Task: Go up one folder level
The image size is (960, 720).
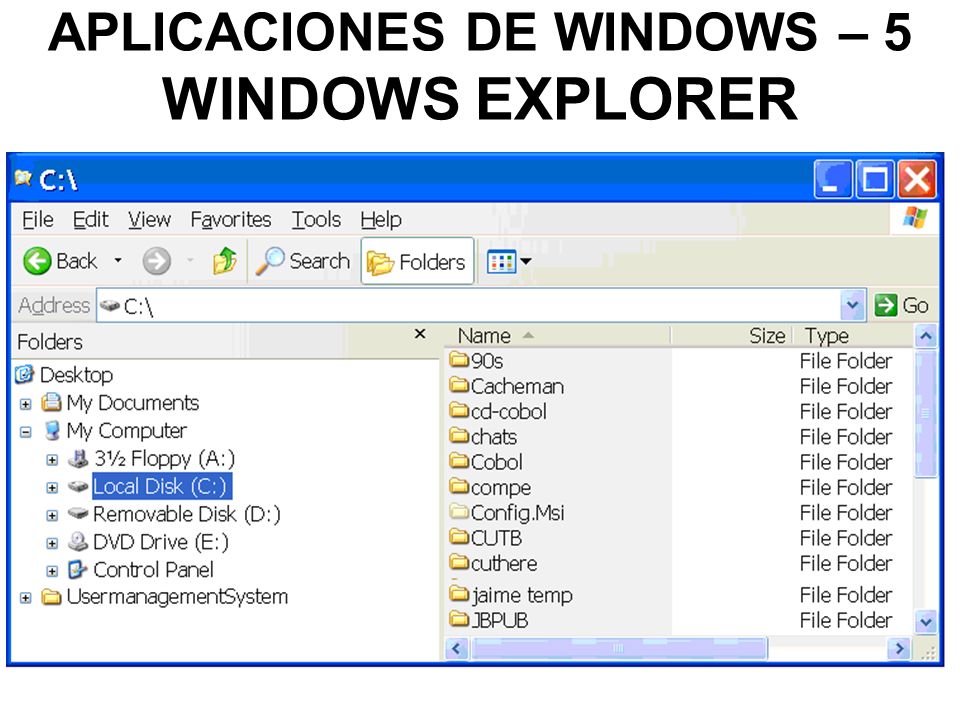Action: [x=225, y=261]
